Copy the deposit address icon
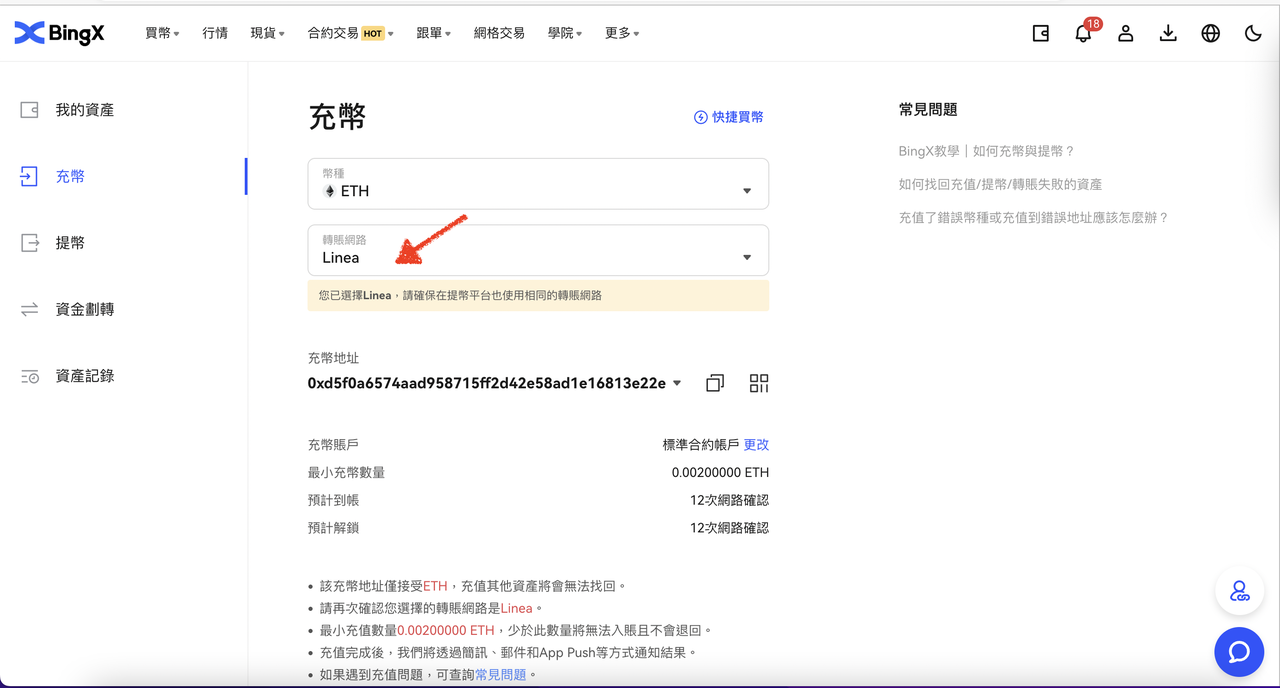Image resolution: width=1280 pixels, height=688 pixels. click(x=715, y=383)
